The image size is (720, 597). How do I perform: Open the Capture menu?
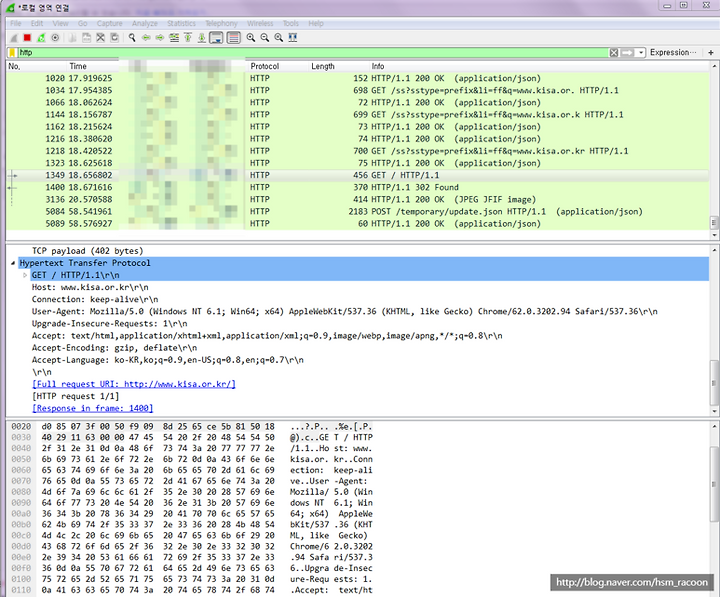(x=109, y=23)
